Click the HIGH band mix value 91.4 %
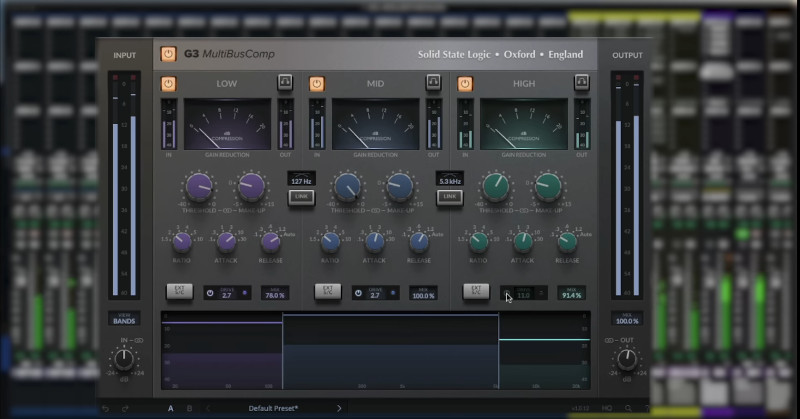 tap(571, 293)
